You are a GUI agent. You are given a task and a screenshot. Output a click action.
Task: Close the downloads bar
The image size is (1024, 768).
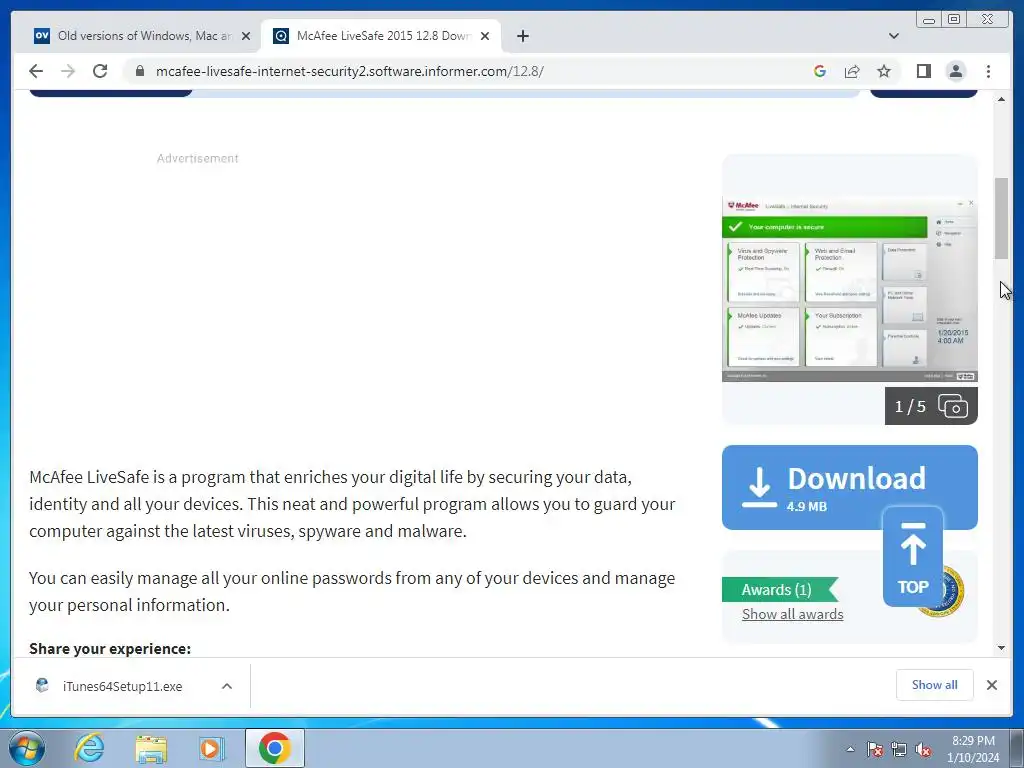coord(991,685)
